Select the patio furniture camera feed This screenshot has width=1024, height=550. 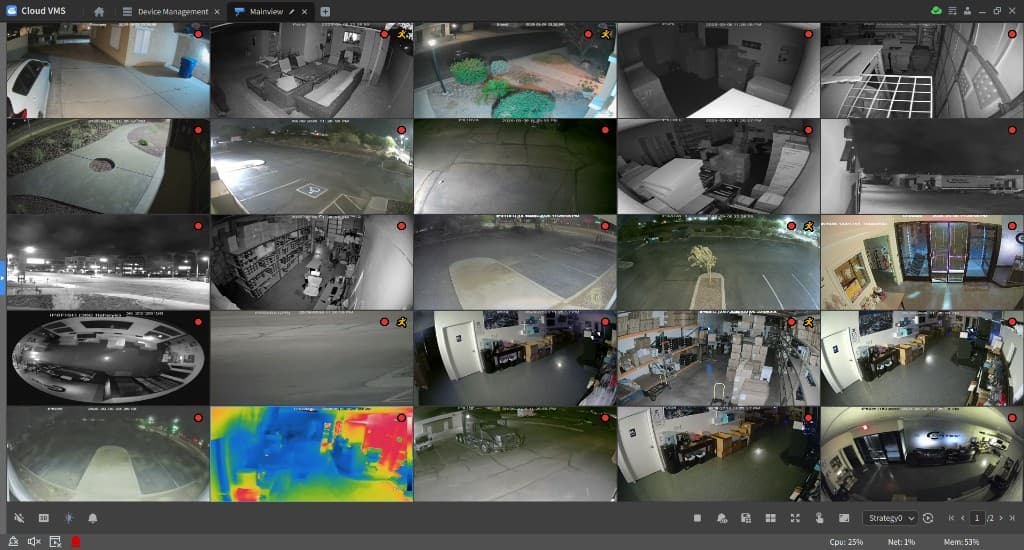(x=312, y=71)
